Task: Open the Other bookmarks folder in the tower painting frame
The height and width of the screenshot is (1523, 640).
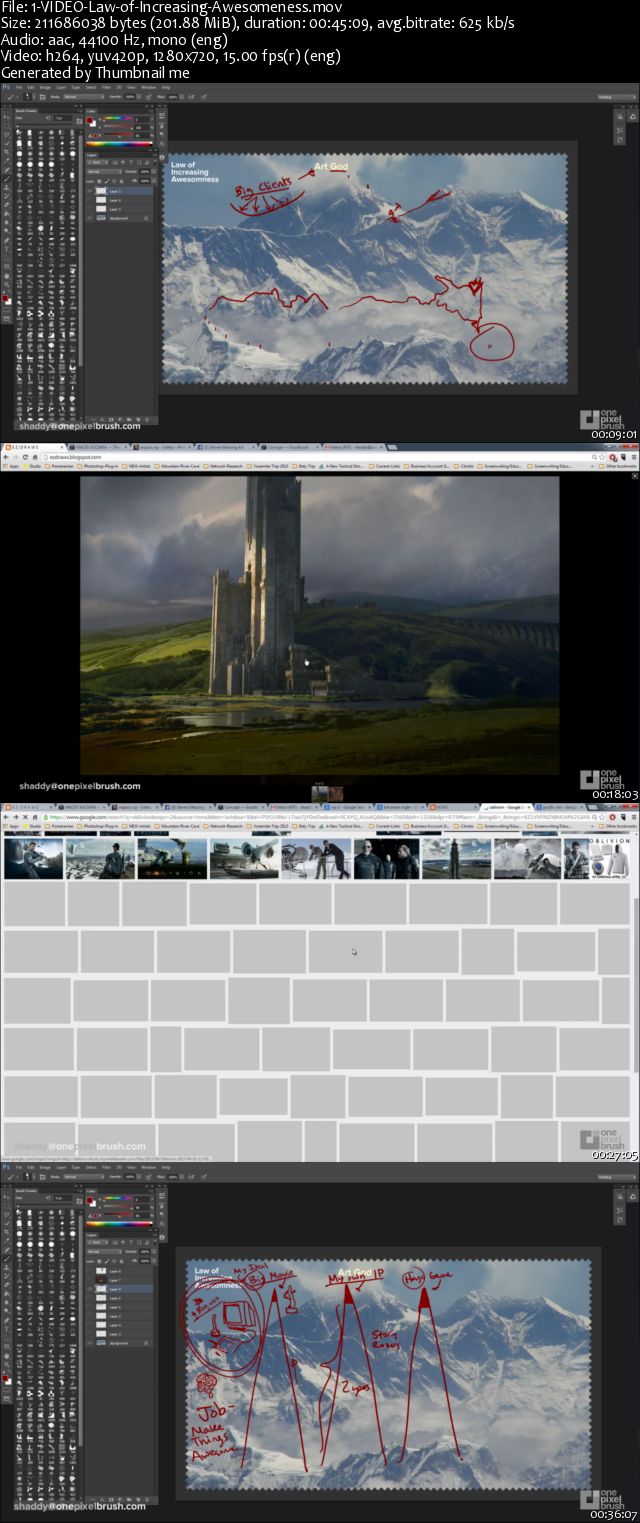Action: coord(617,465)
